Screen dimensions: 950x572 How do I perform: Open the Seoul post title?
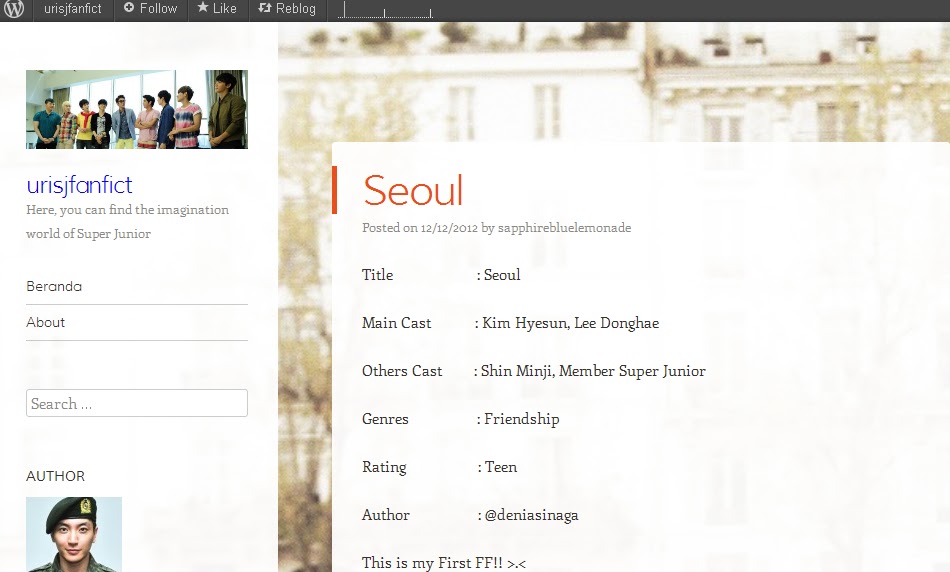point(413,190)
